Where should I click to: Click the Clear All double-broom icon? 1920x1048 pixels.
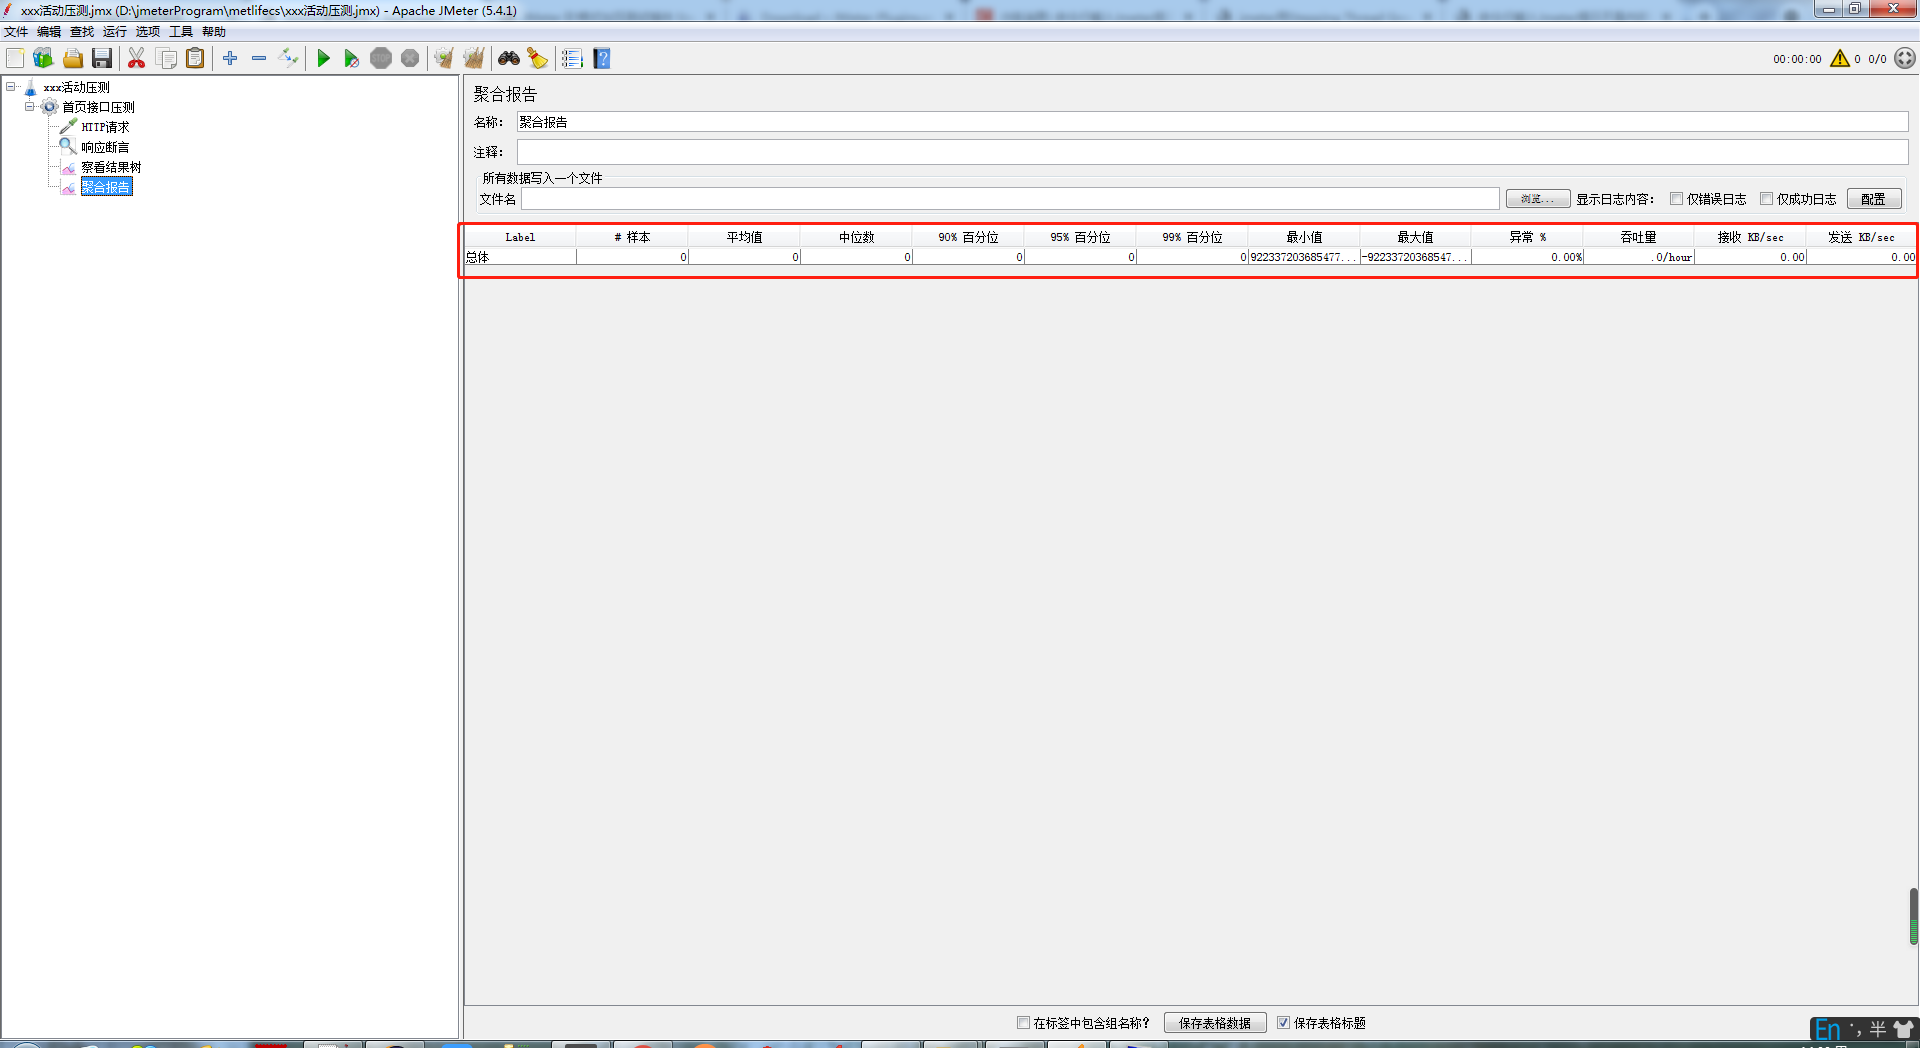(x=473, y=59)
